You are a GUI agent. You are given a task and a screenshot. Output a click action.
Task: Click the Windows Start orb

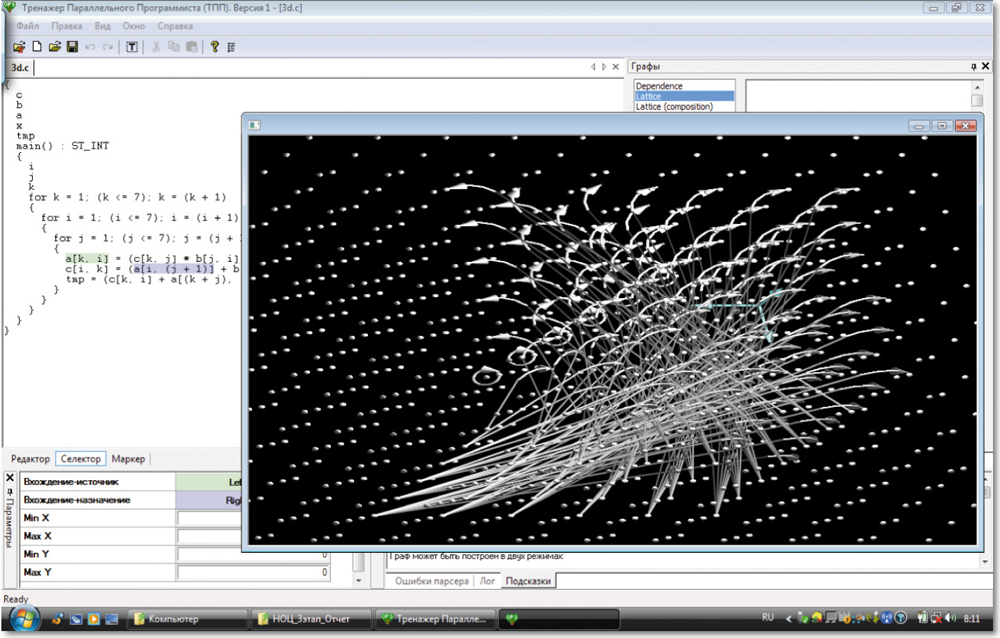point(22,618)
